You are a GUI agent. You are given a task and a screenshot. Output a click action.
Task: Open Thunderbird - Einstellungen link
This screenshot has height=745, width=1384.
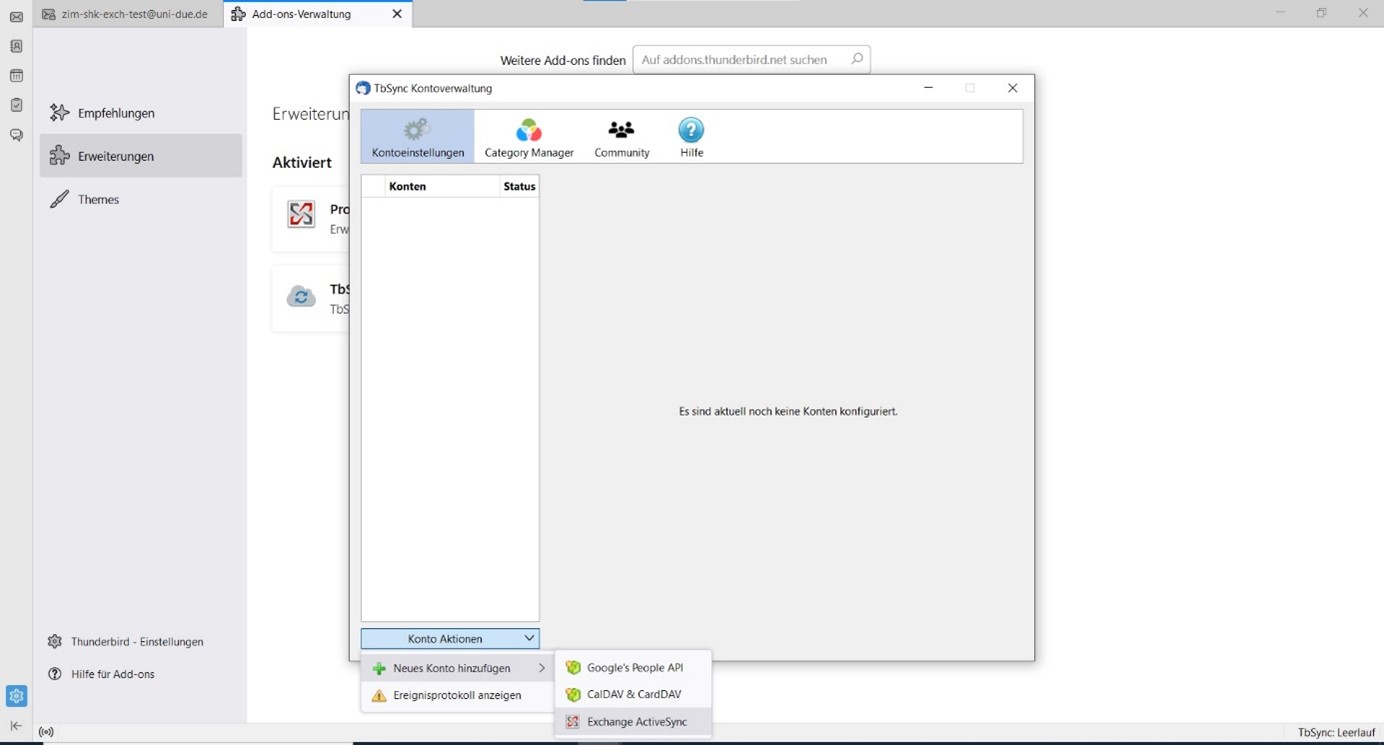click(136, 642)
